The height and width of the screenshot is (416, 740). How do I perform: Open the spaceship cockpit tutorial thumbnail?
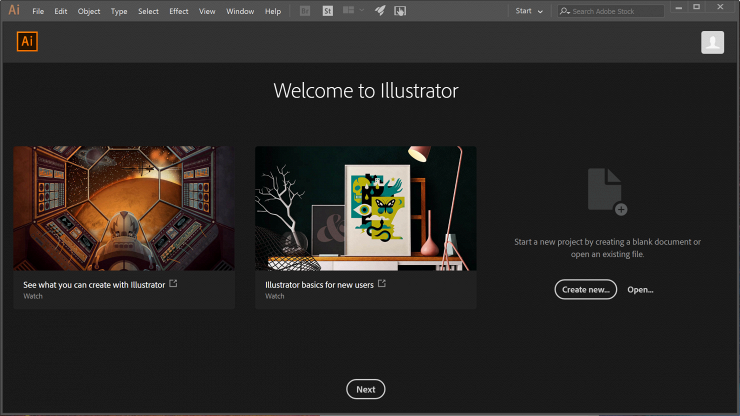coord(124,208)
